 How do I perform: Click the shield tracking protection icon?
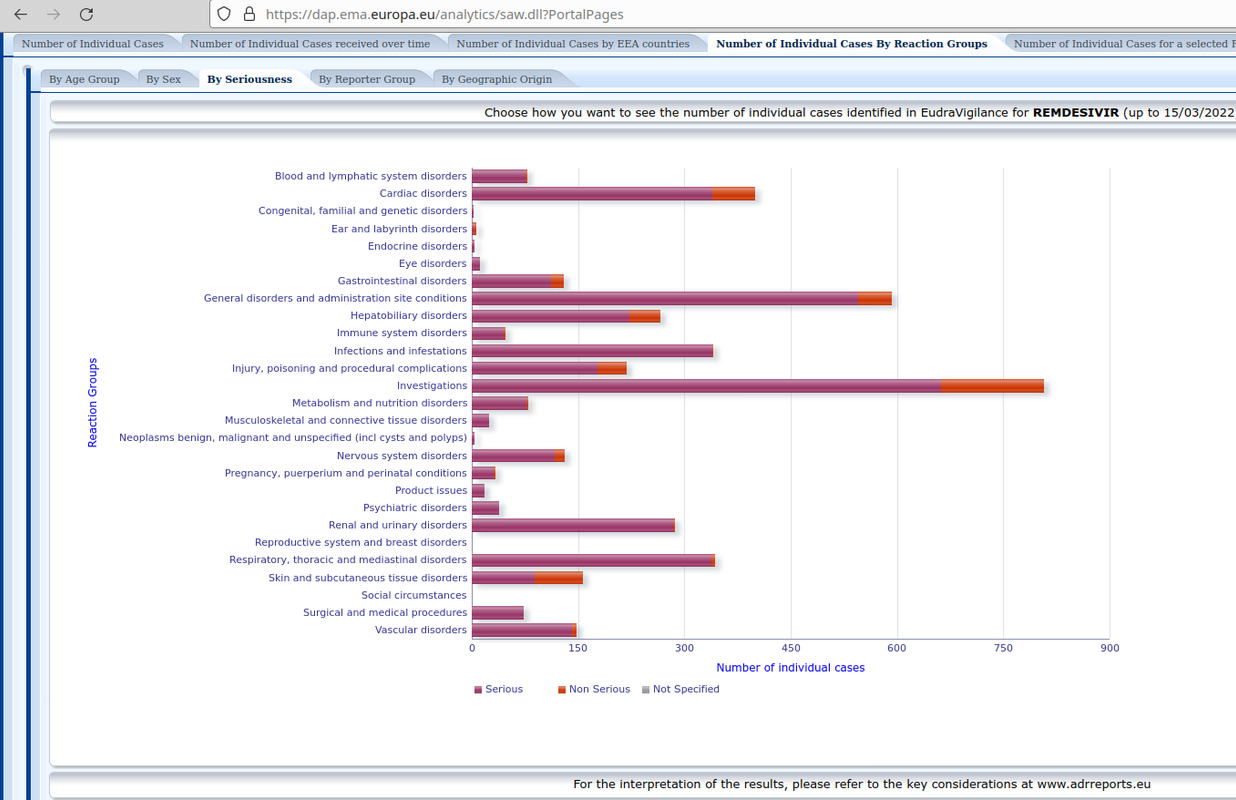point(224,14)
